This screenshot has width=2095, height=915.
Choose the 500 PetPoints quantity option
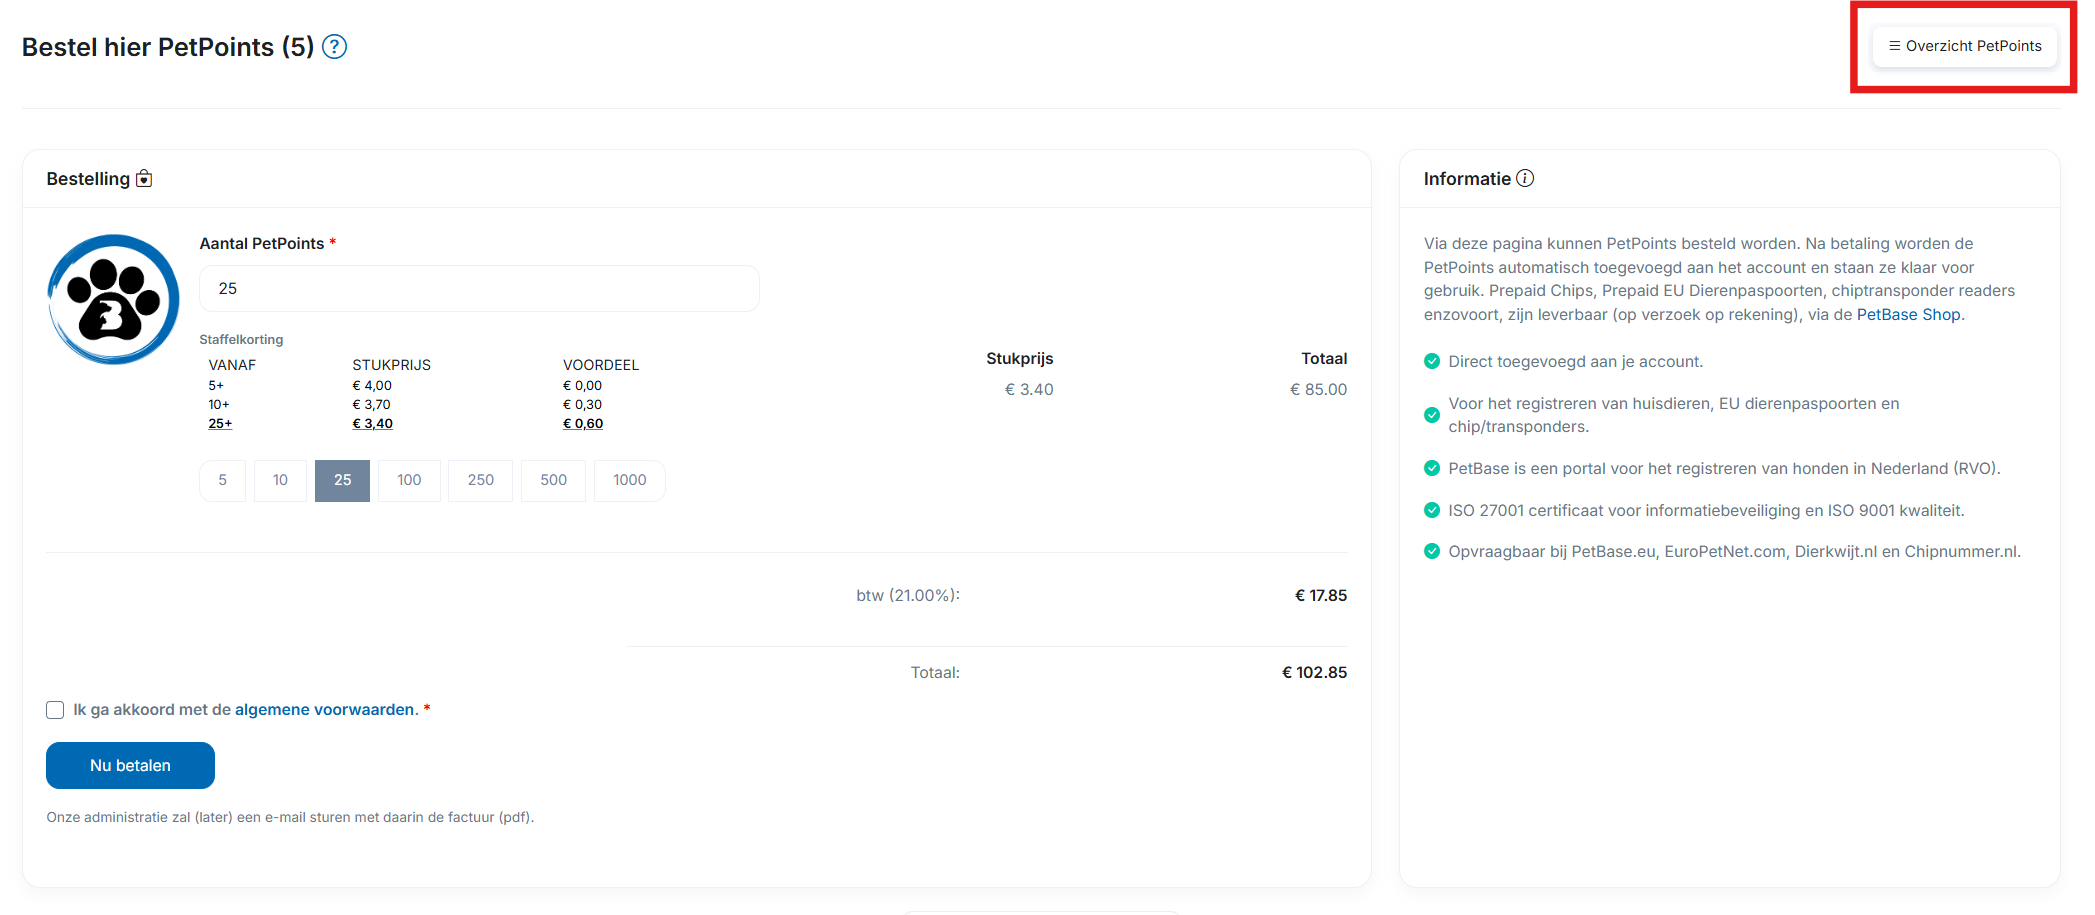click(553, 481)
